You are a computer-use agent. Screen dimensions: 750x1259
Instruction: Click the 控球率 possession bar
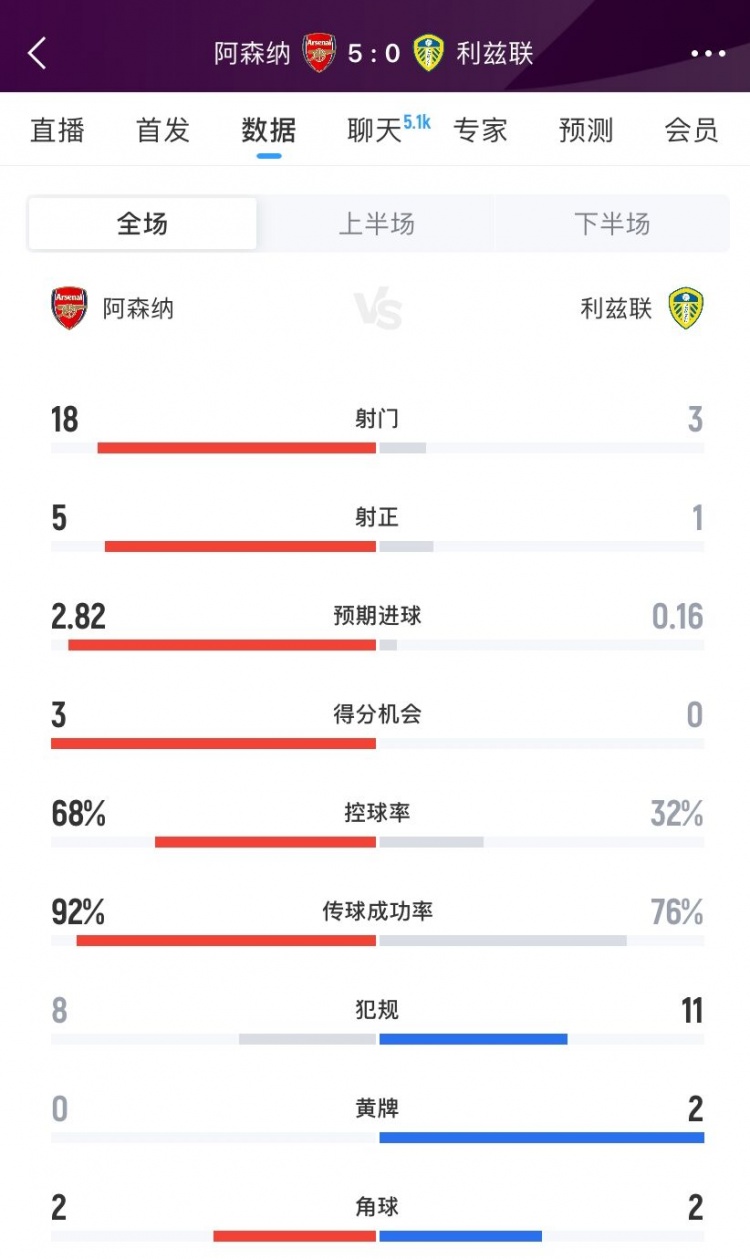click(x=375, y=840)
